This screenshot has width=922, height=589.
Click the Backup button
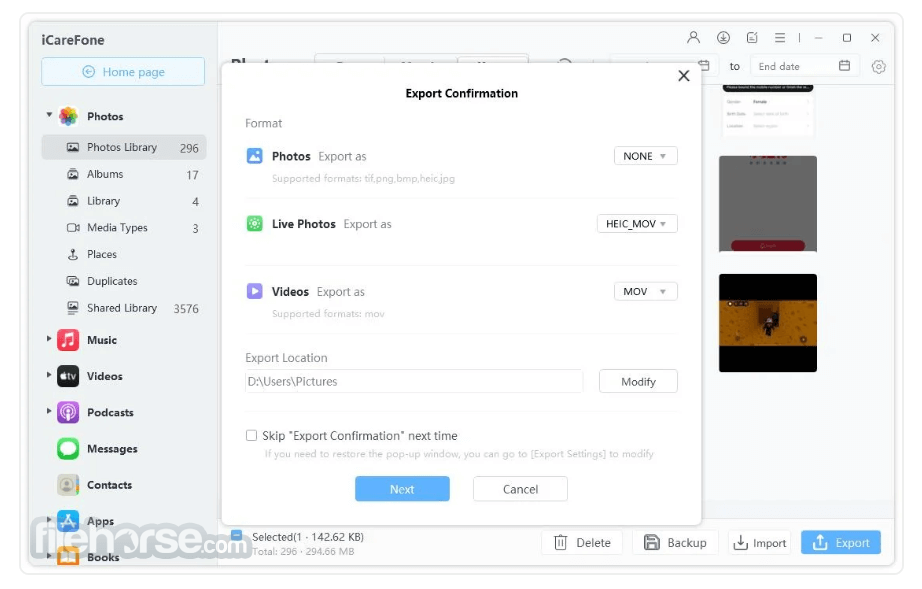(x=675, y=543)
